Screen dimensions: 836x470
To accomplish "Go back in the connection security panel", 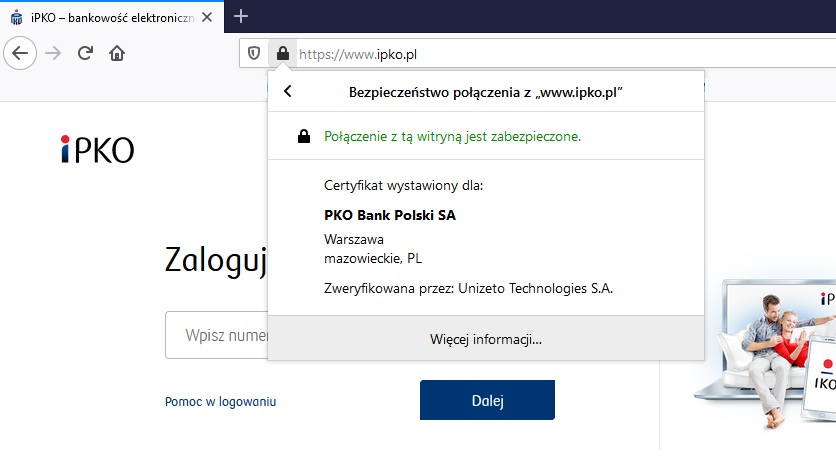I will coord(288,92).
